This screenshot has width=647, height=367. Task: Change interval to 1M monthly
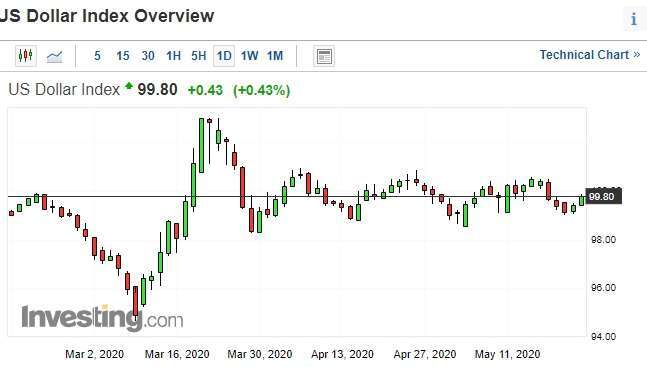275,56
